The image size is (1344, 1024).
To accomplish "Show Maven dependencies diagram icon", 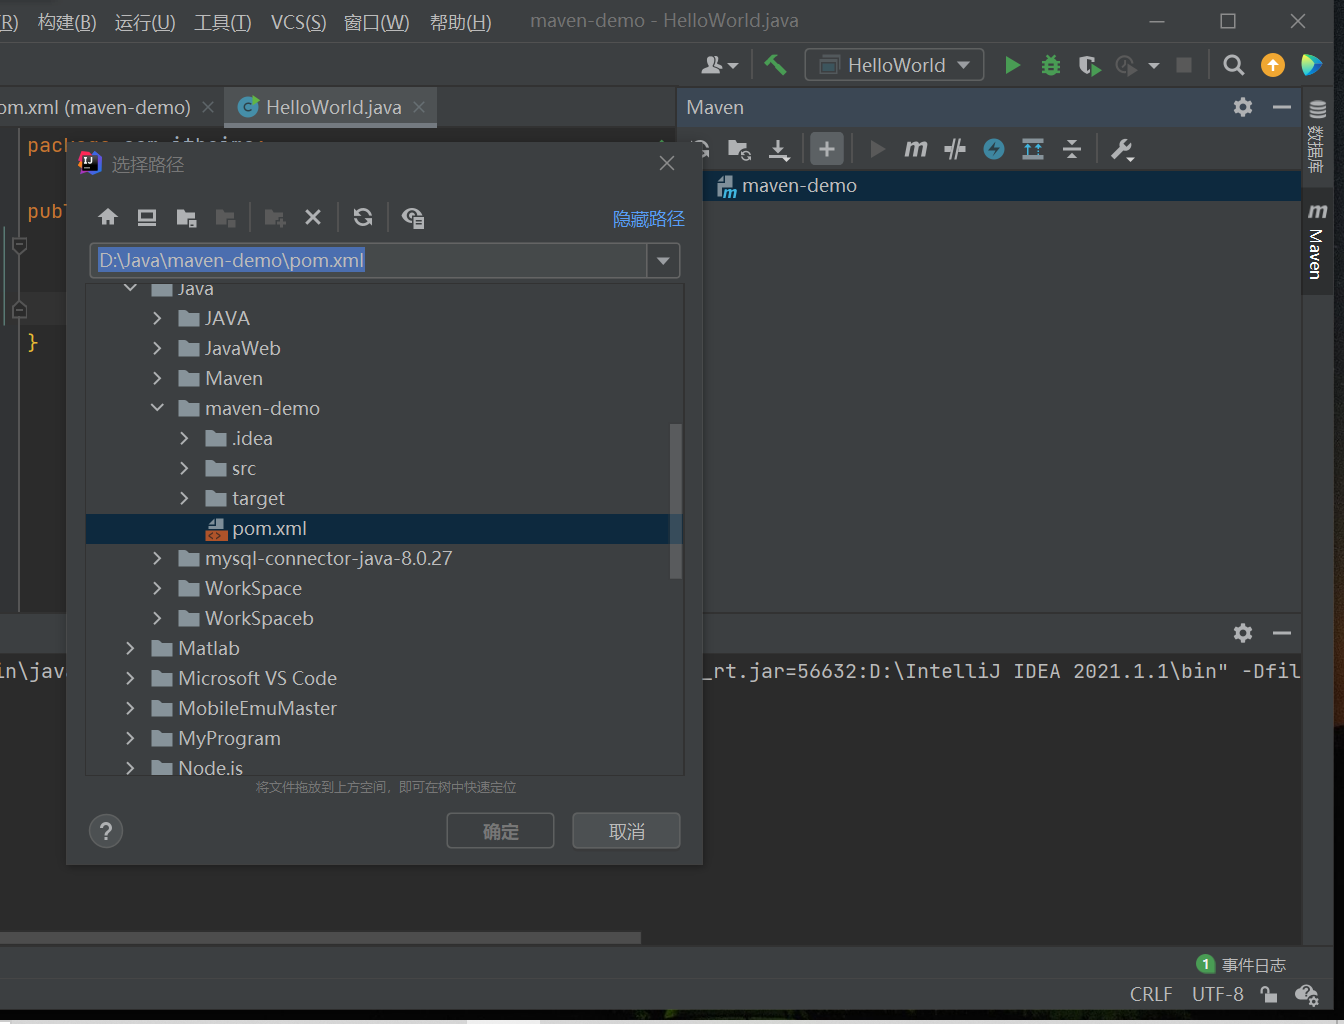I will tap(1033, 149).
